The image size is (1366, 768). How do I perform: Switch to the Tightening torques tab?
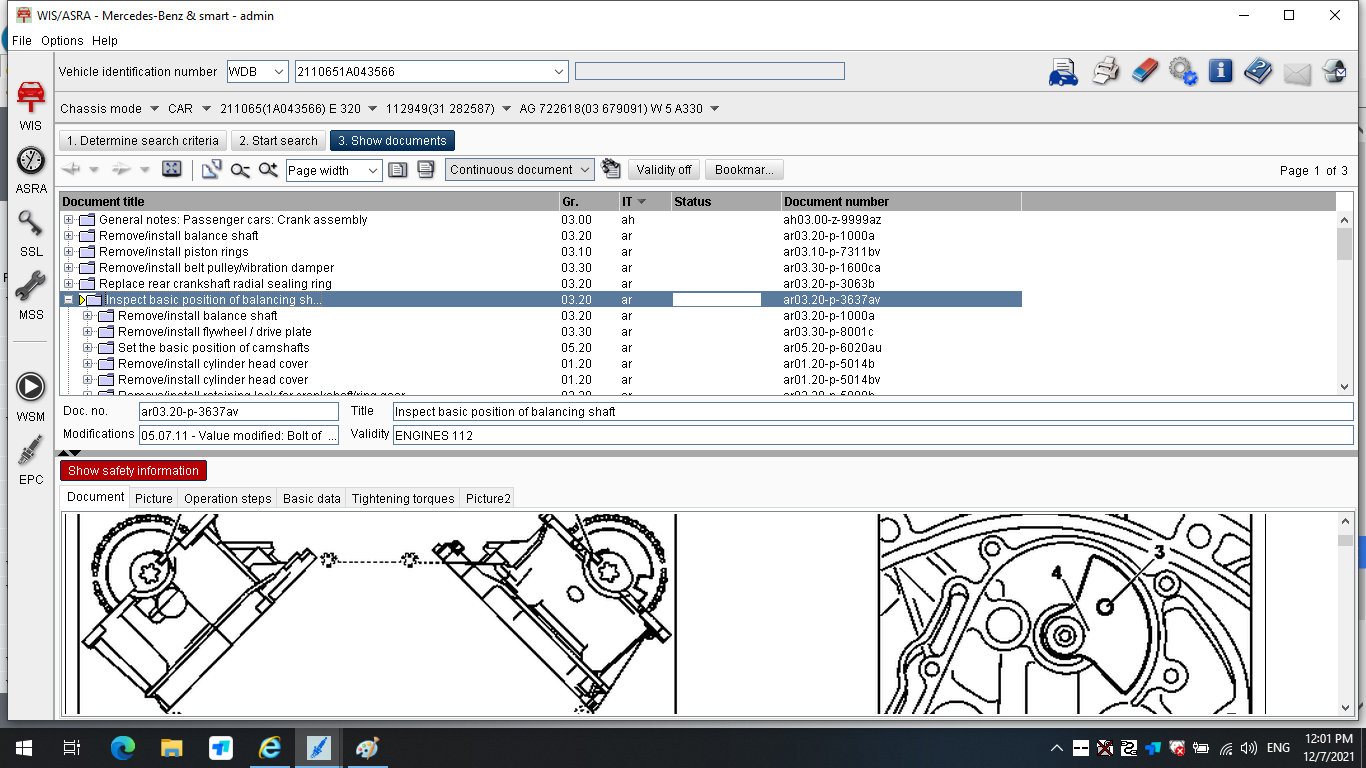pos(403,498)
